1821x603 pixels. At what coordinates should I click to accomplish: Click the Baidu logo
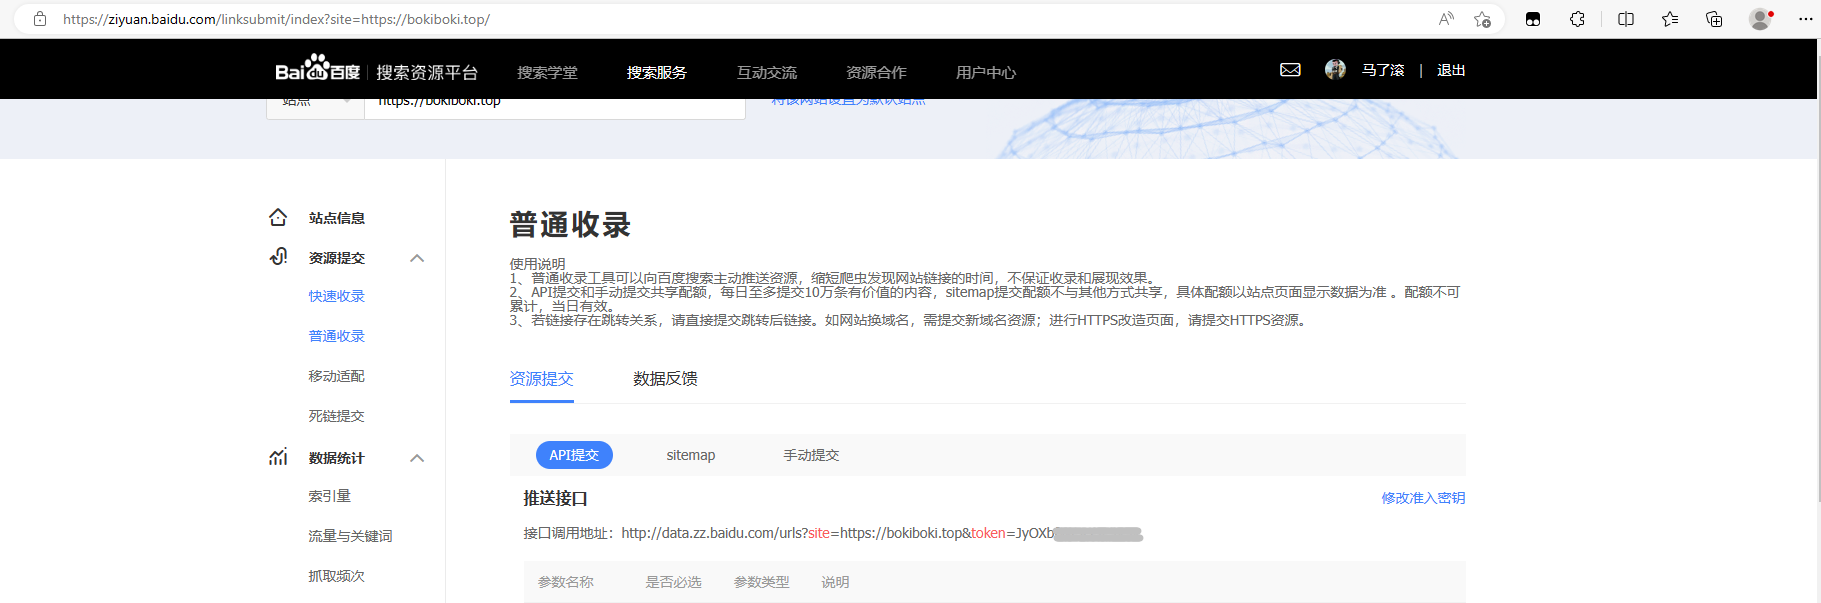tap(318, 68)
